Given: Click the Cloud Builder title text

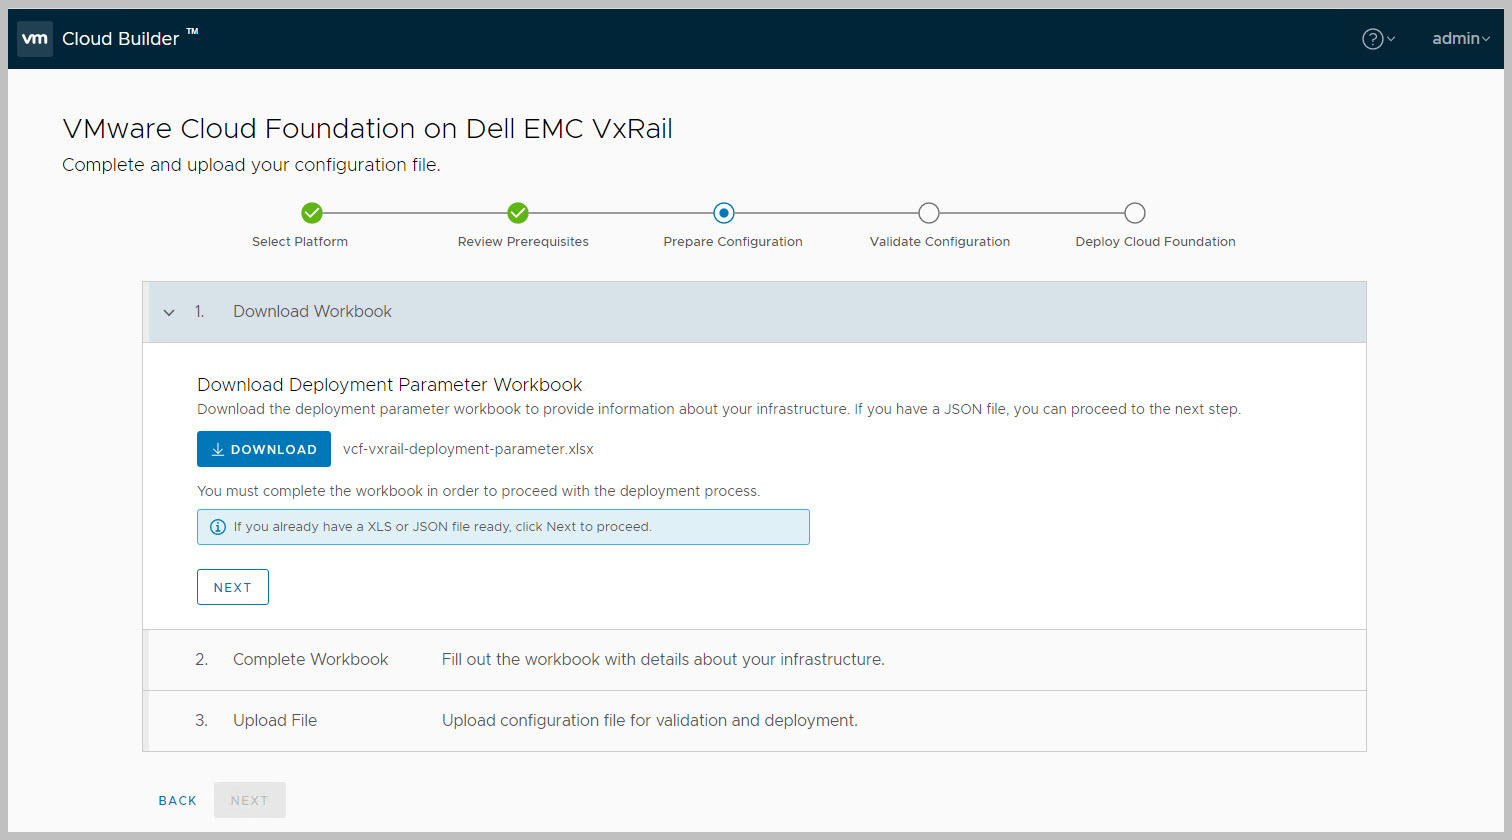Looking at the screenshot, I should [x=121, y=39].
